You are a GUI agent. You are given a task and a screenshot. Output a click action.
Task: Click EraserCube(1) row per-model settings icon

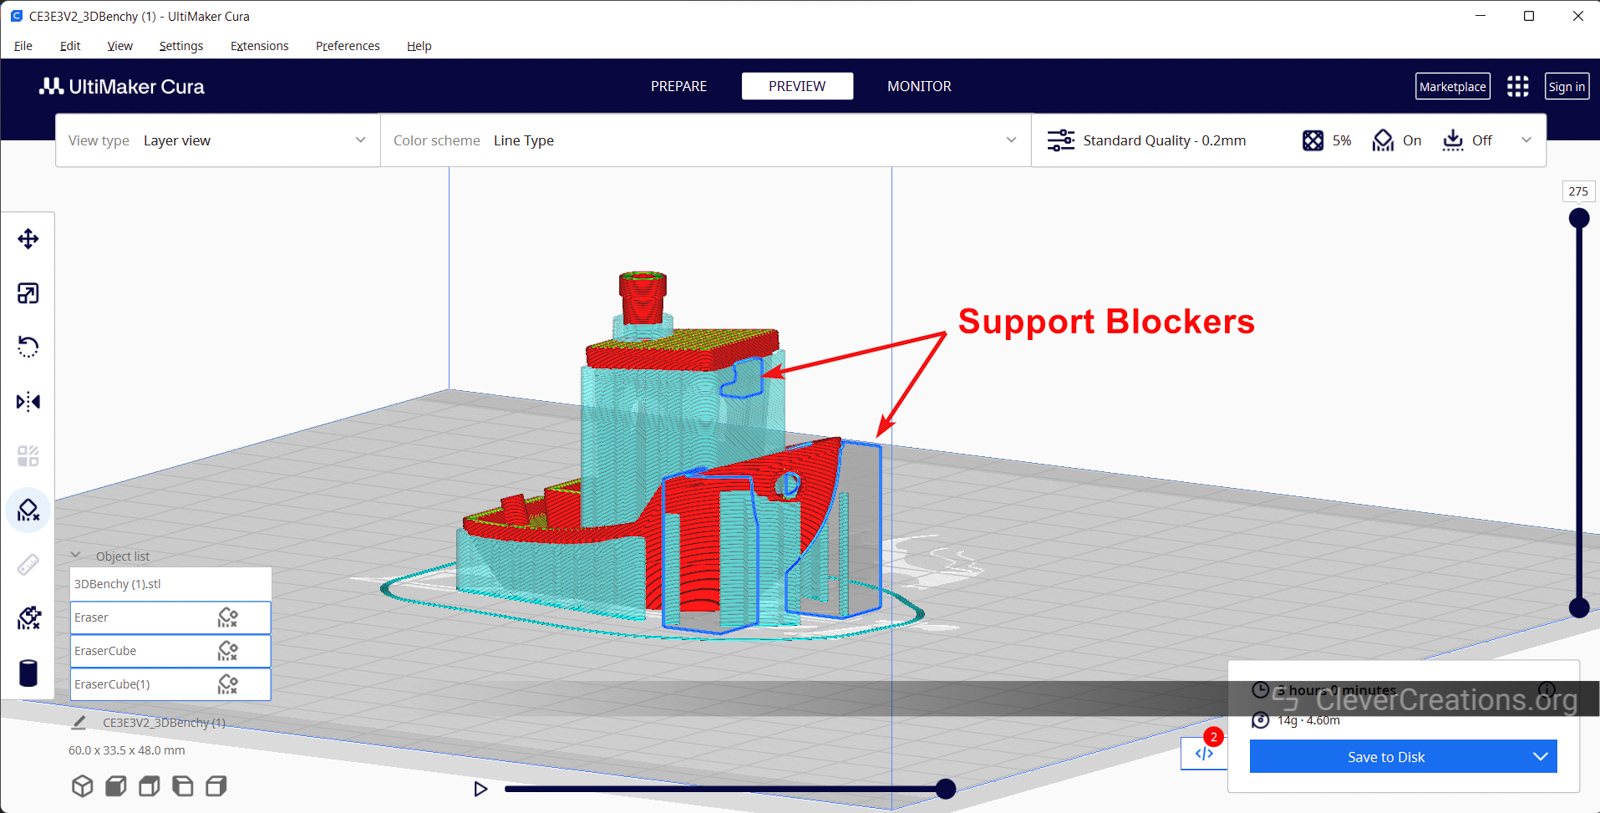(228, 684)
